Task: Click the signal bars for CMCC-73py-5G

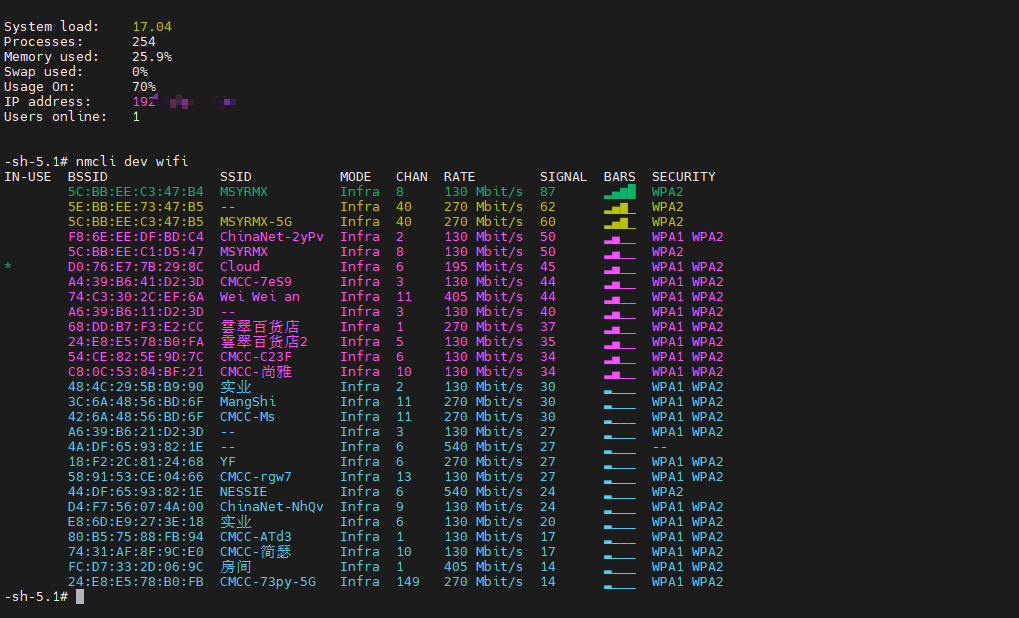Action: pos(620,582)
